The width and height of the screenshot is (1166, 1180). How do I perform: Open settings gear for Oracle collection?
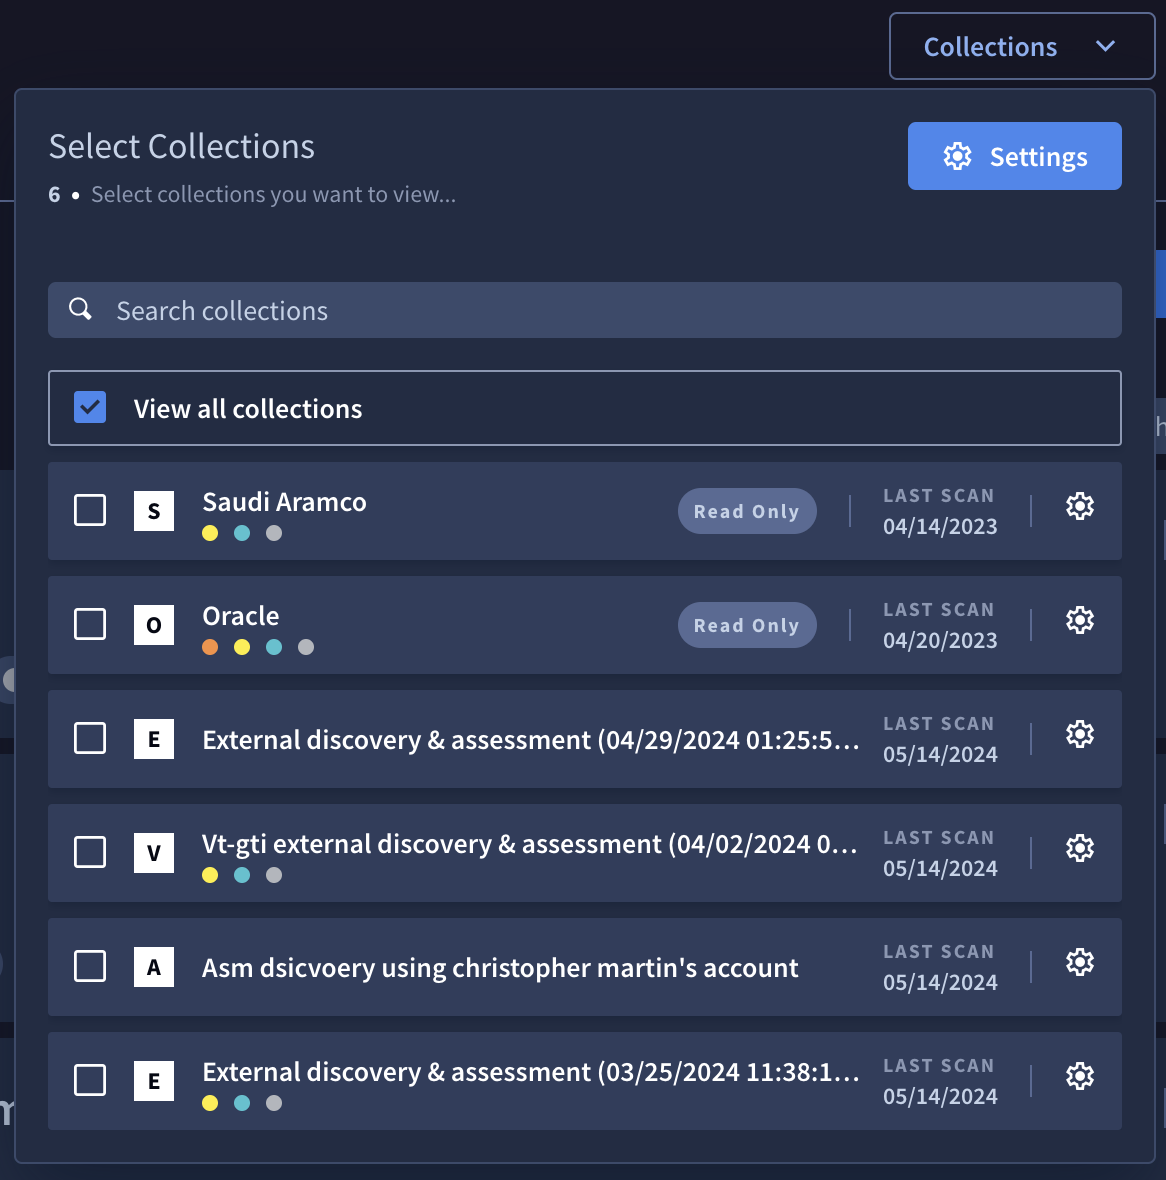tap(1079, 620)
